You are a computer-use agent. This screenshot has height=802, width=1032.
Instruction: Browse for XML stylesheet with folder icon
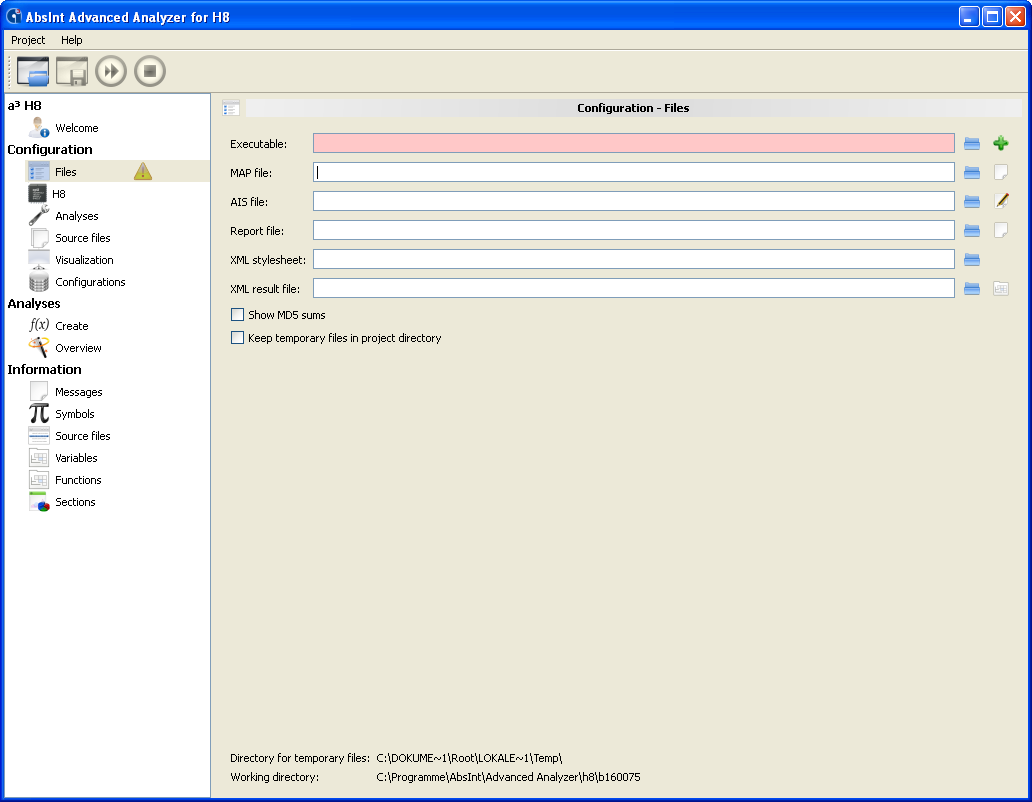(972, 259)
